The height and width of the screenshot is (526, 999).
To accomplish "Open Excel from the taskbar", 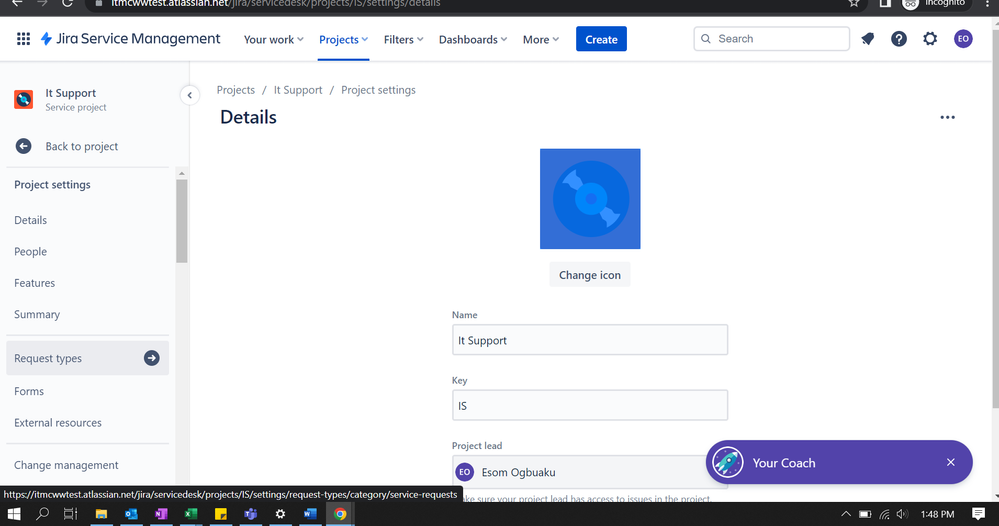I will 190,514.
